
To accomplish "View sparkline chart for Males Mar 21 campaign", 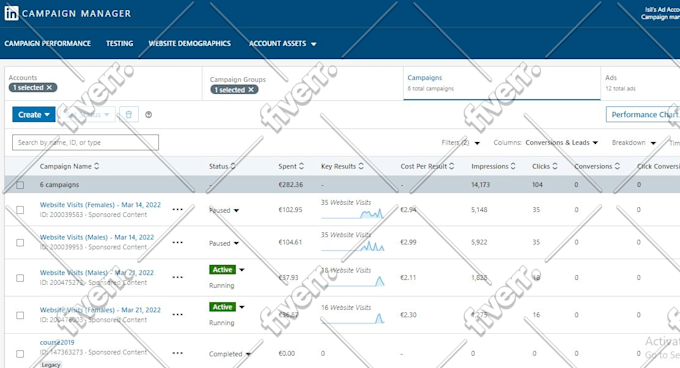I will pyautogui.click(x=353, y=281).
